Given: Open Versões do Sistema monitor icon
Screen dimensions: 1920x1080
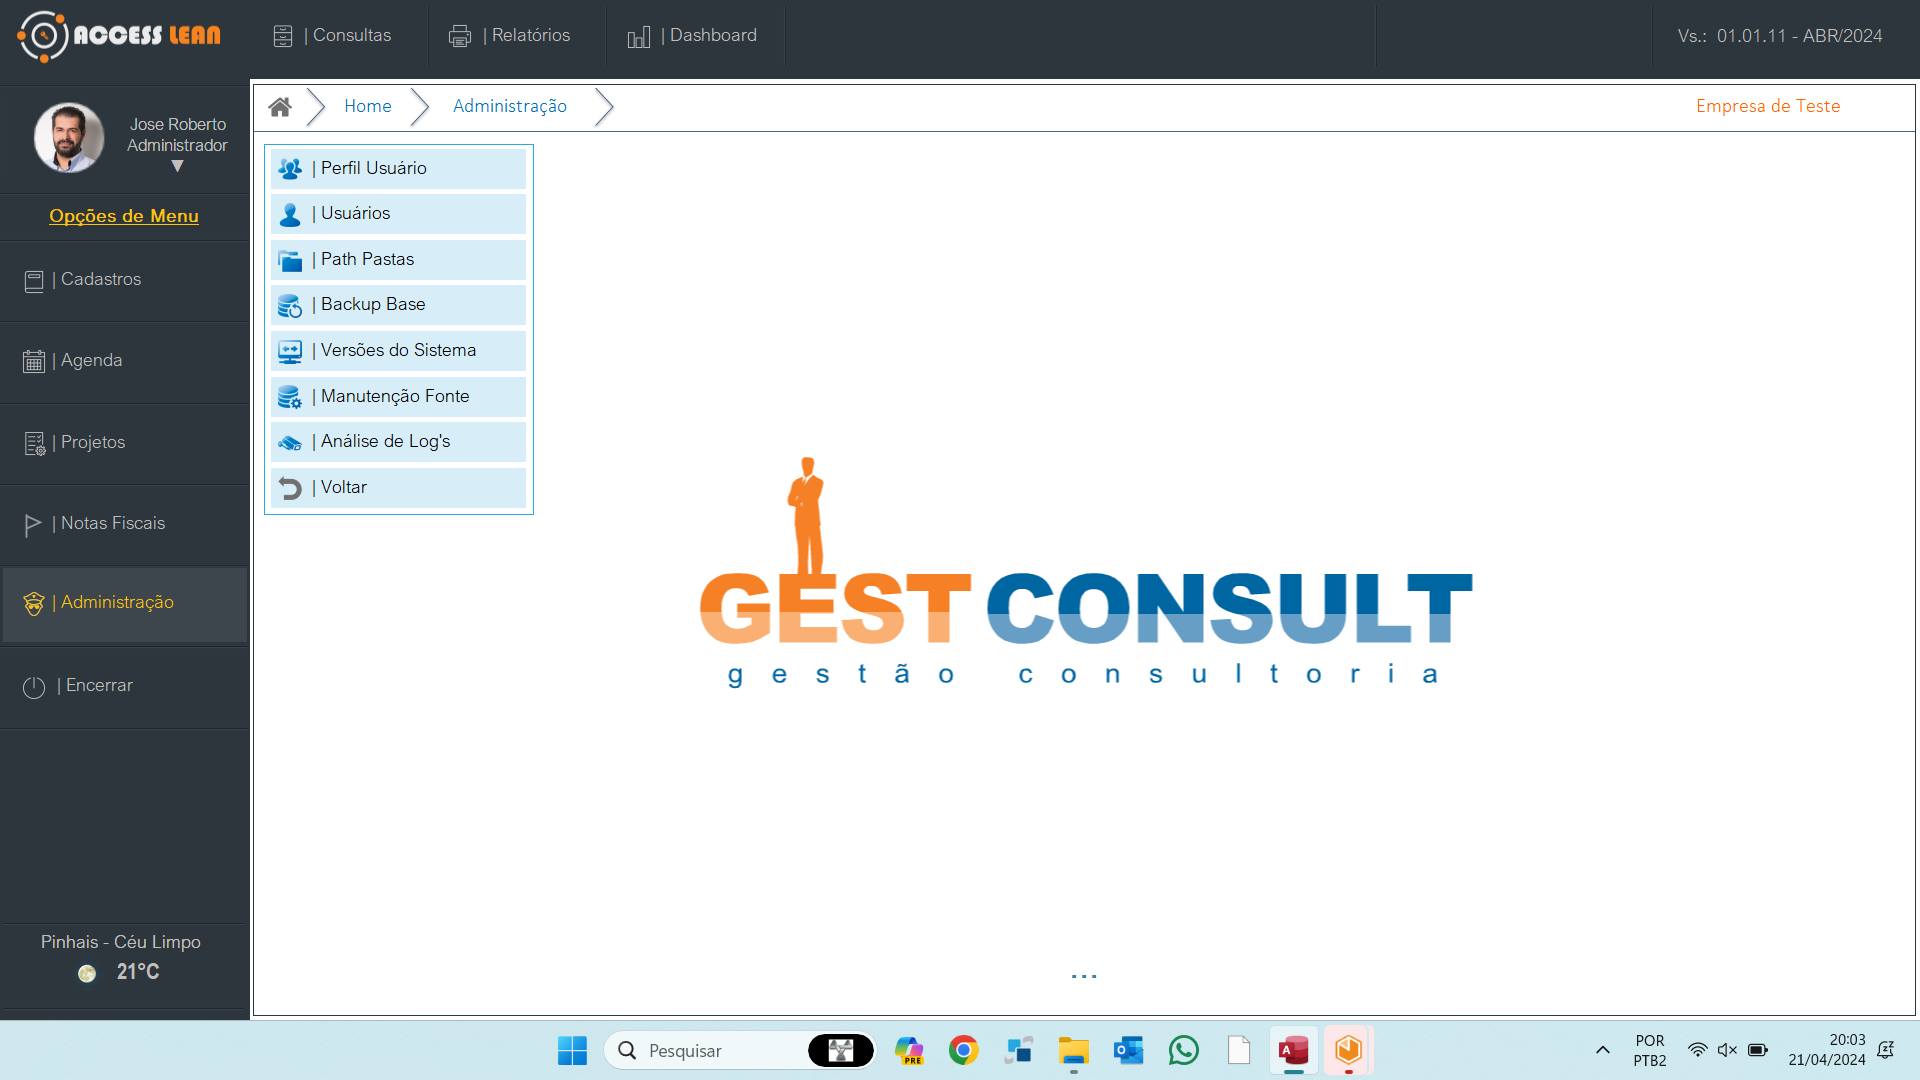Looking at the screenshot, I should coord(290,352).
